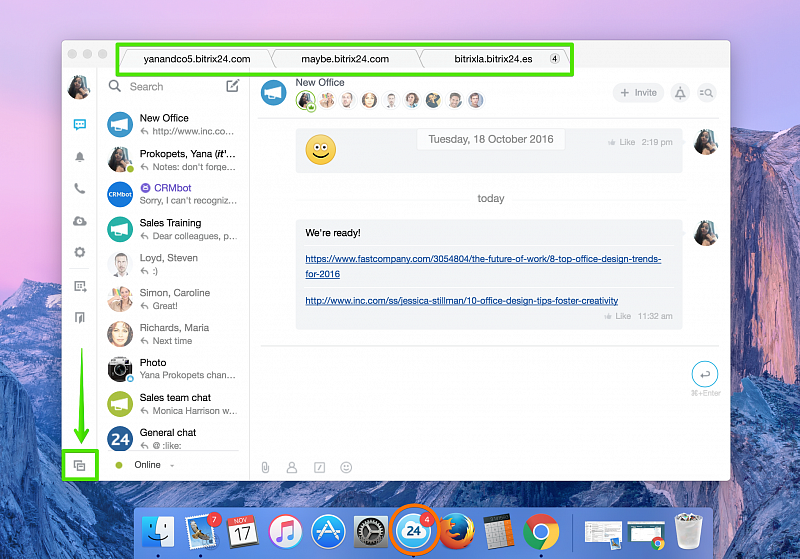The height and width of the screenshot is (559, 800).
Task: Mute notifications for New Office chat
Action: [680, 93]
